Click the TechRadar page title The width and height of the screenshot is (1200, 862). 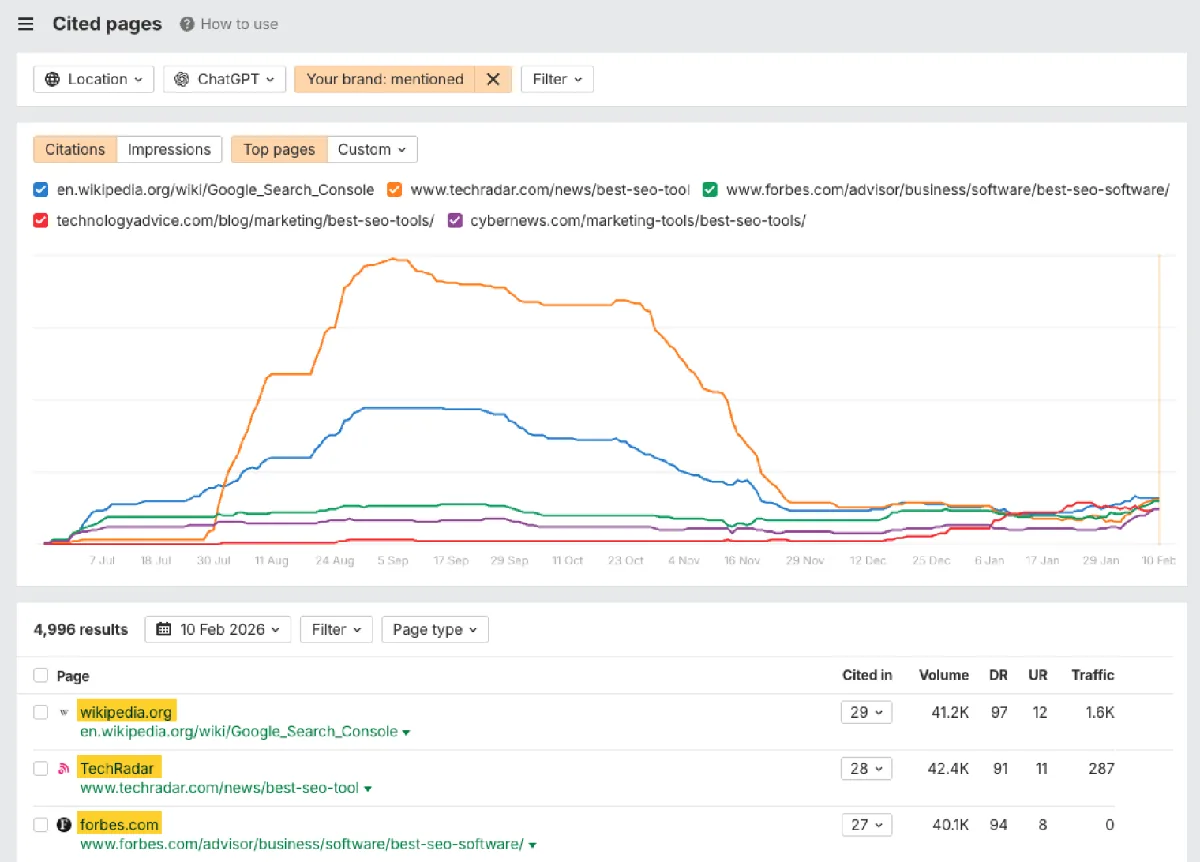click(x=117, y=768)
